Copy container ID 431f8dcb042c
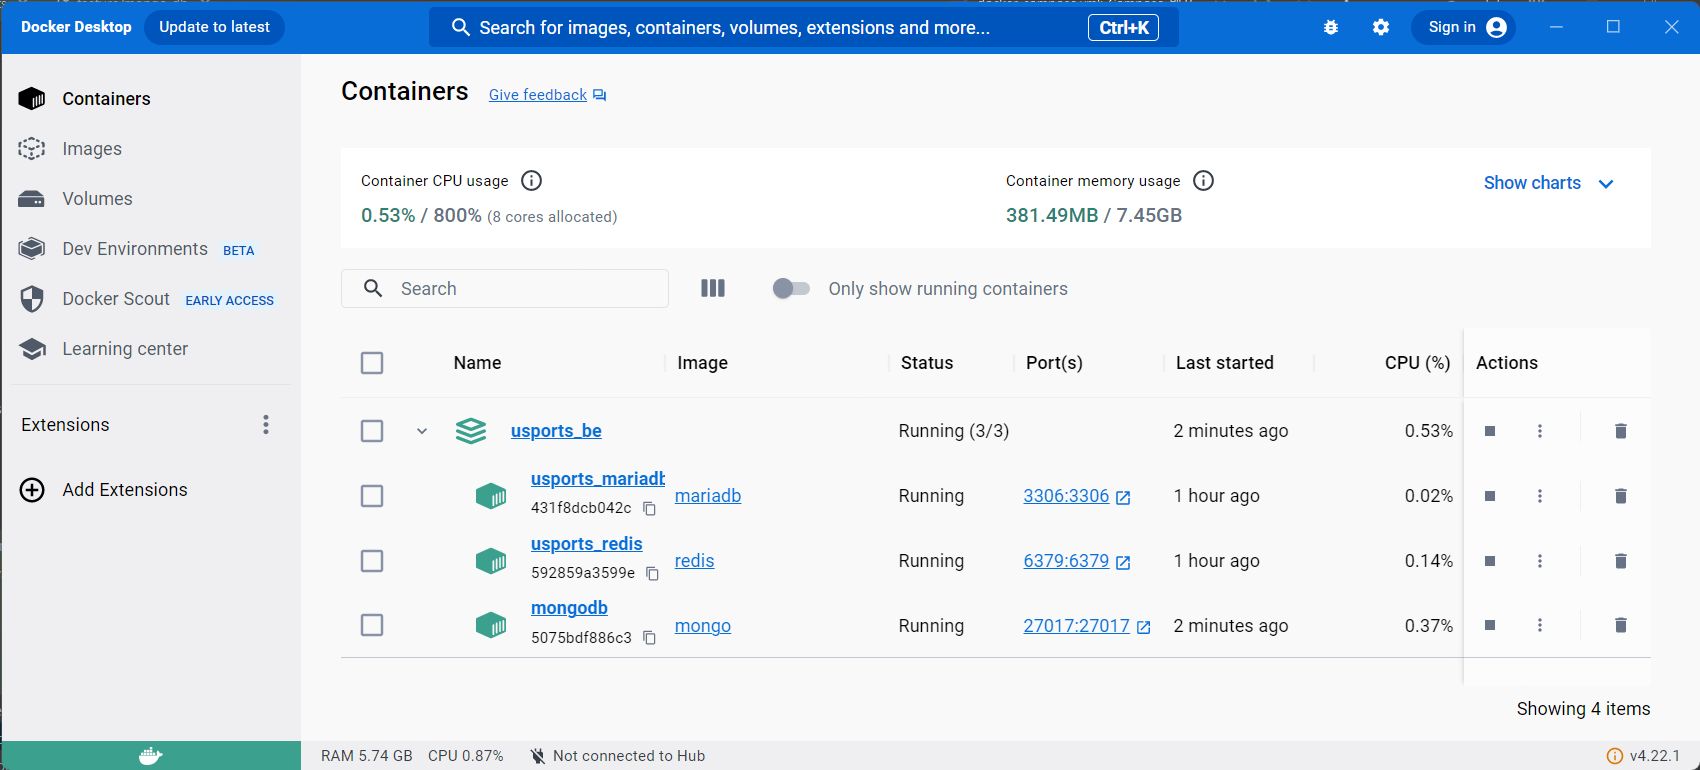The height and width of the screenshot is (770, 1700). tap(649, 509)
